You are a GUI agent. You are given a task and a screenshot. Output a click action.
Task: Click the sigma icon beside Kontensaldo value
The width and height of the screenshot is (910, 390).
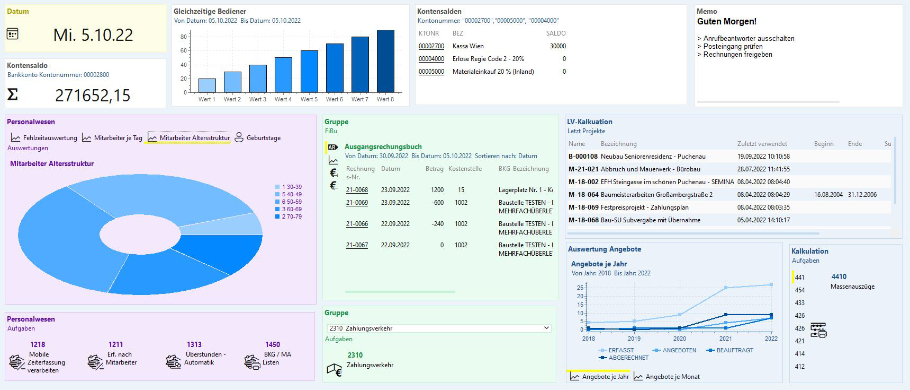point(13,95)
